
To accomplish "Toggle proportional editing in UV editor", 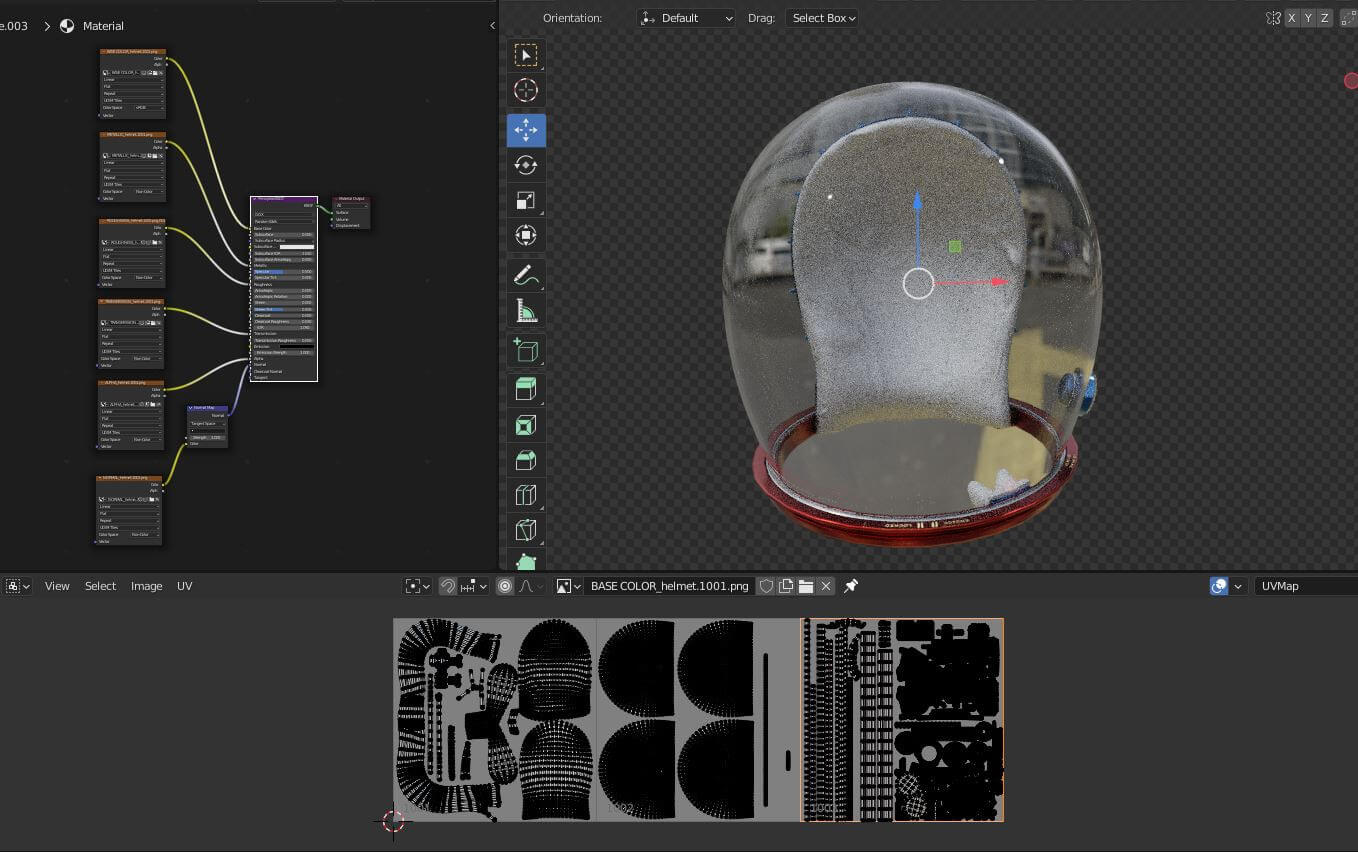I will click(x=505, y=586).
